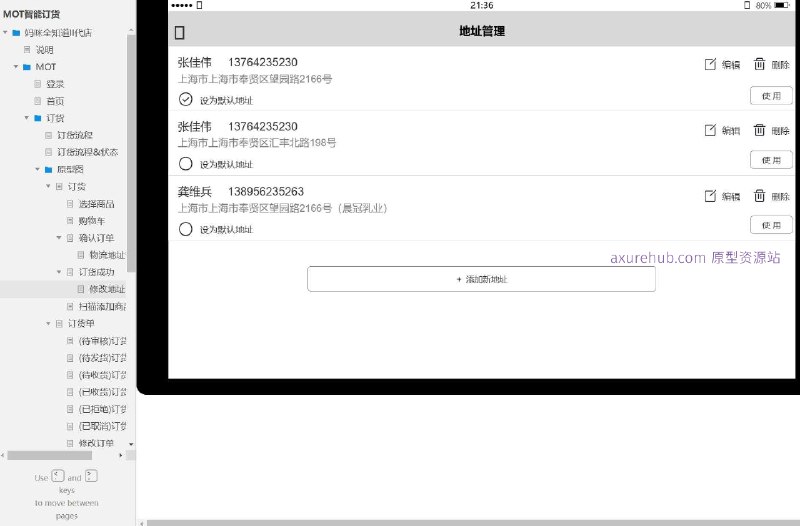
Task: Open the (待发货)订货单 page
Action: coord(103,358)
